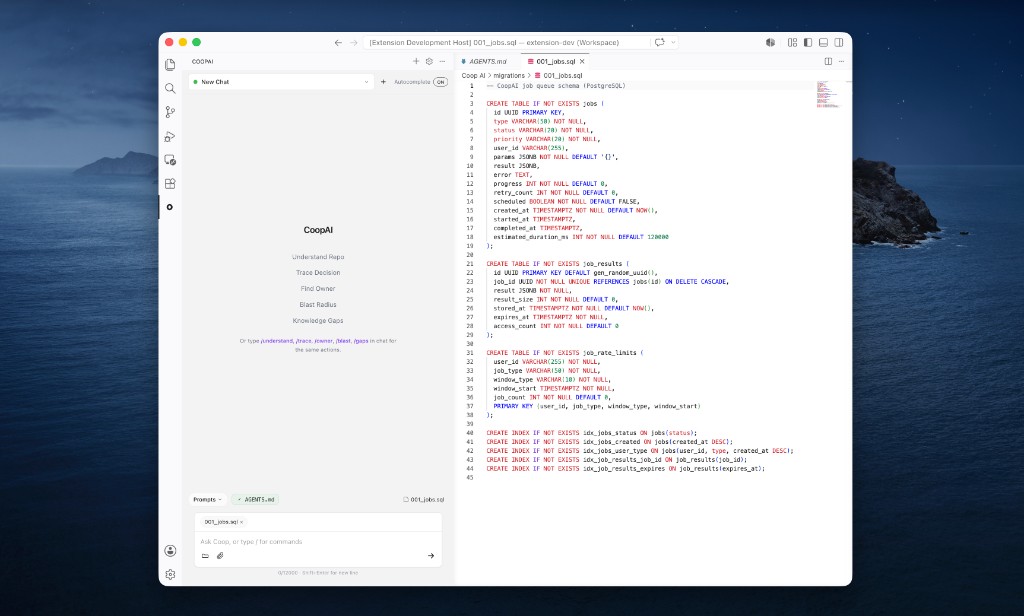Switch to the AGENTS.md editor tab

[x=484, y=61]
